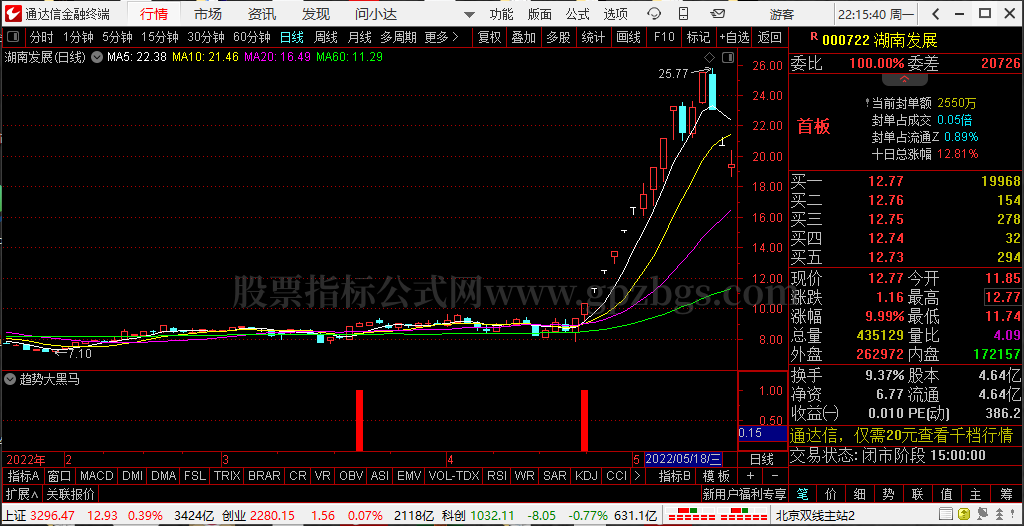Go back with the left arrow icon

(x=936, y=14)
